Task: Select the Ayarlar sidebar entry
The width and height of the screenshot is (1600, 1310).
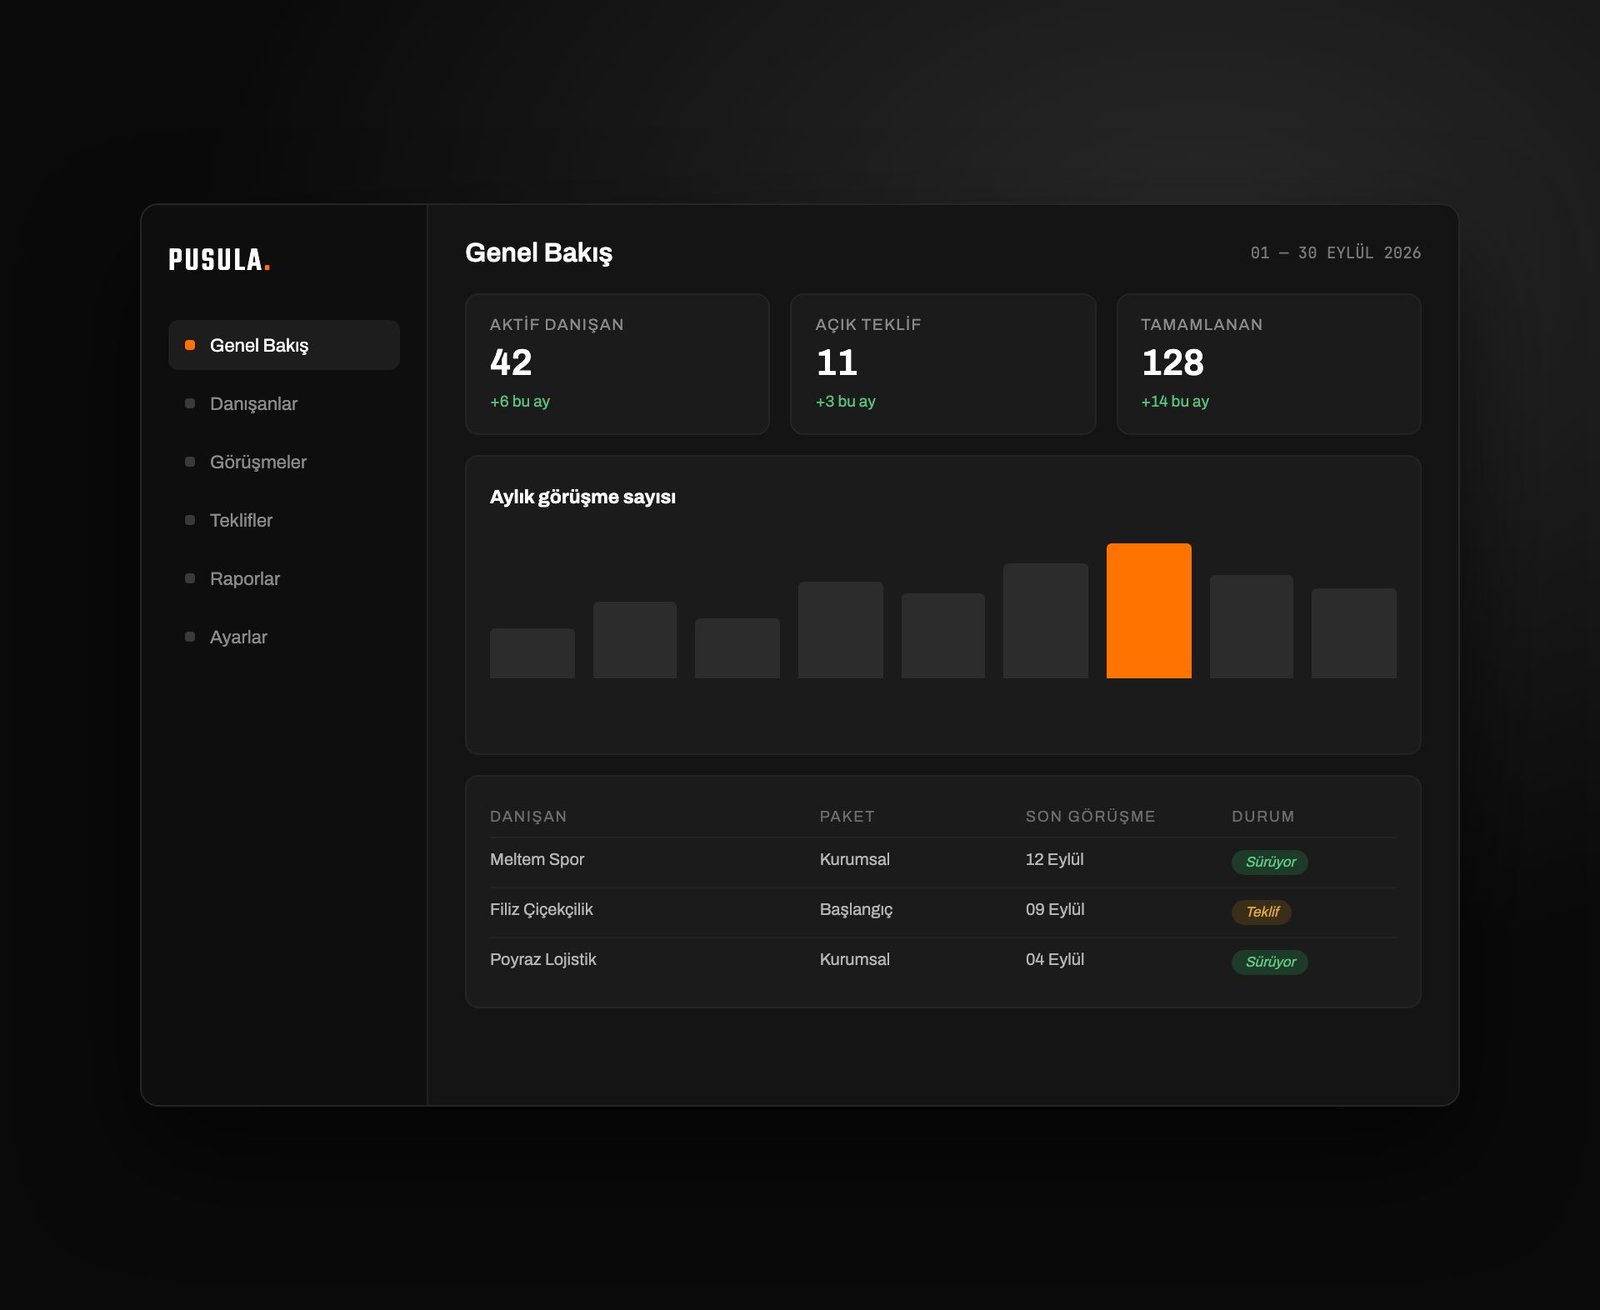Action: [284, 637]
